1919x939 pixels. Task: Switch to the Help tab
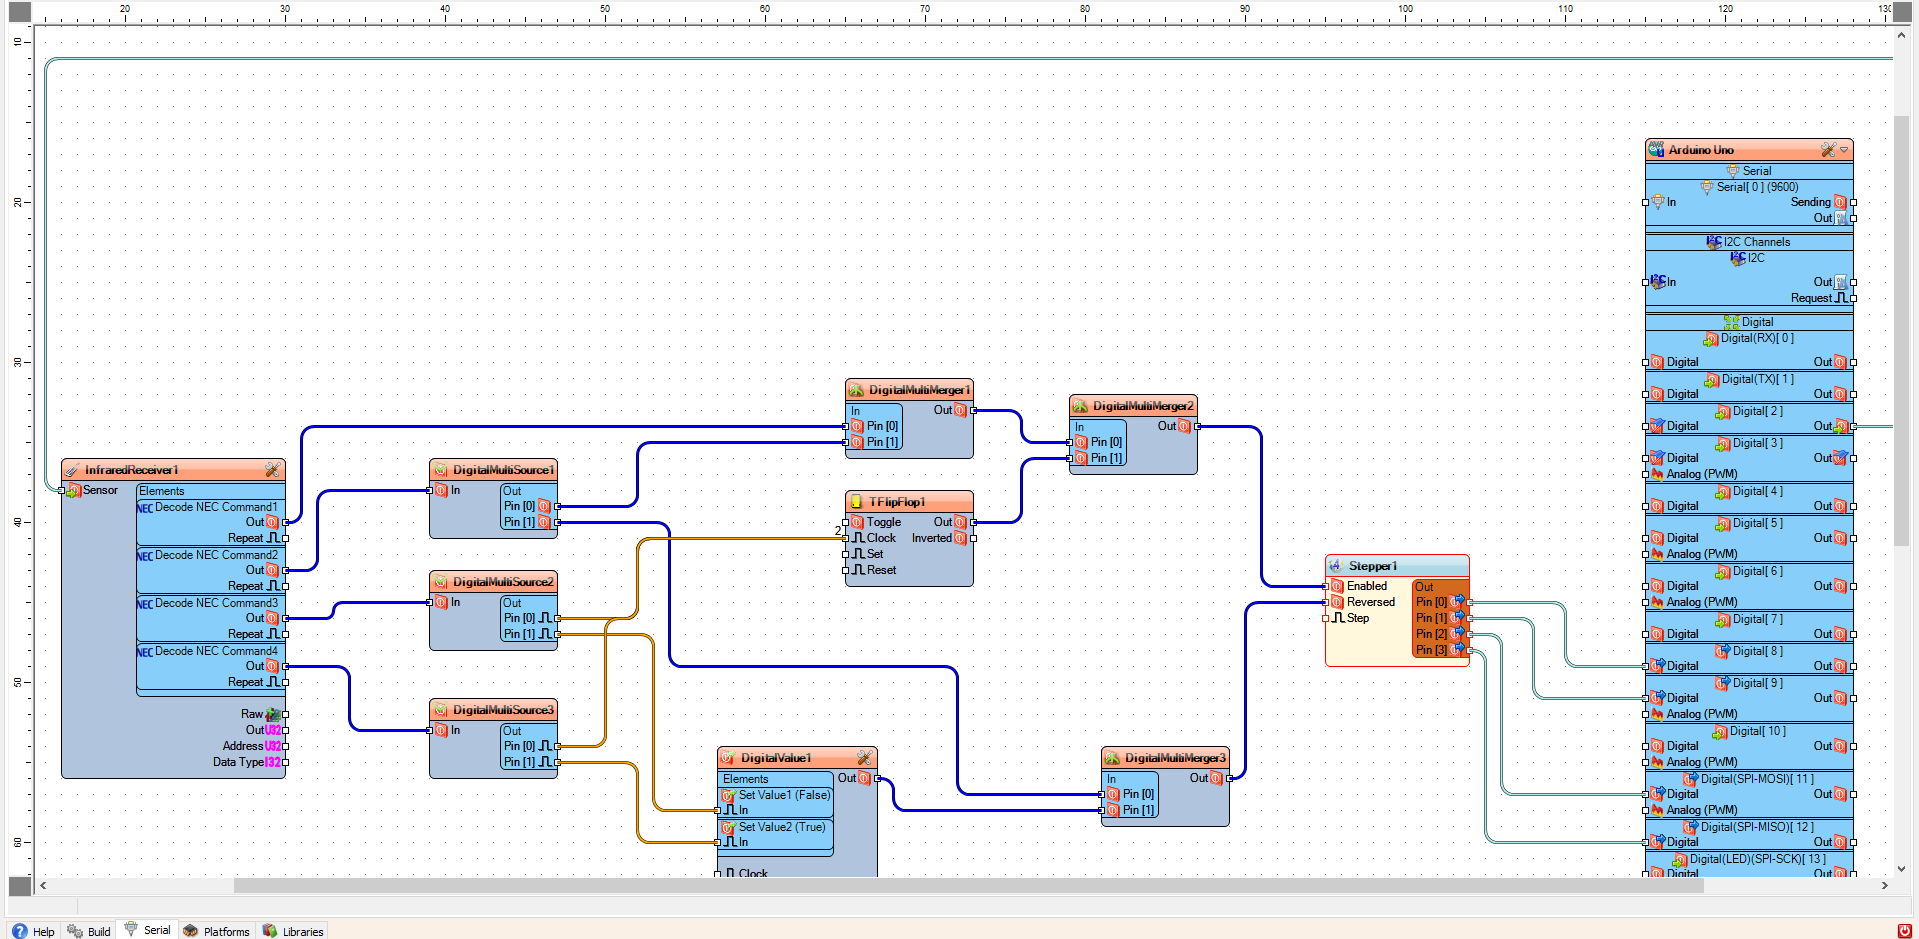point(33,931)
